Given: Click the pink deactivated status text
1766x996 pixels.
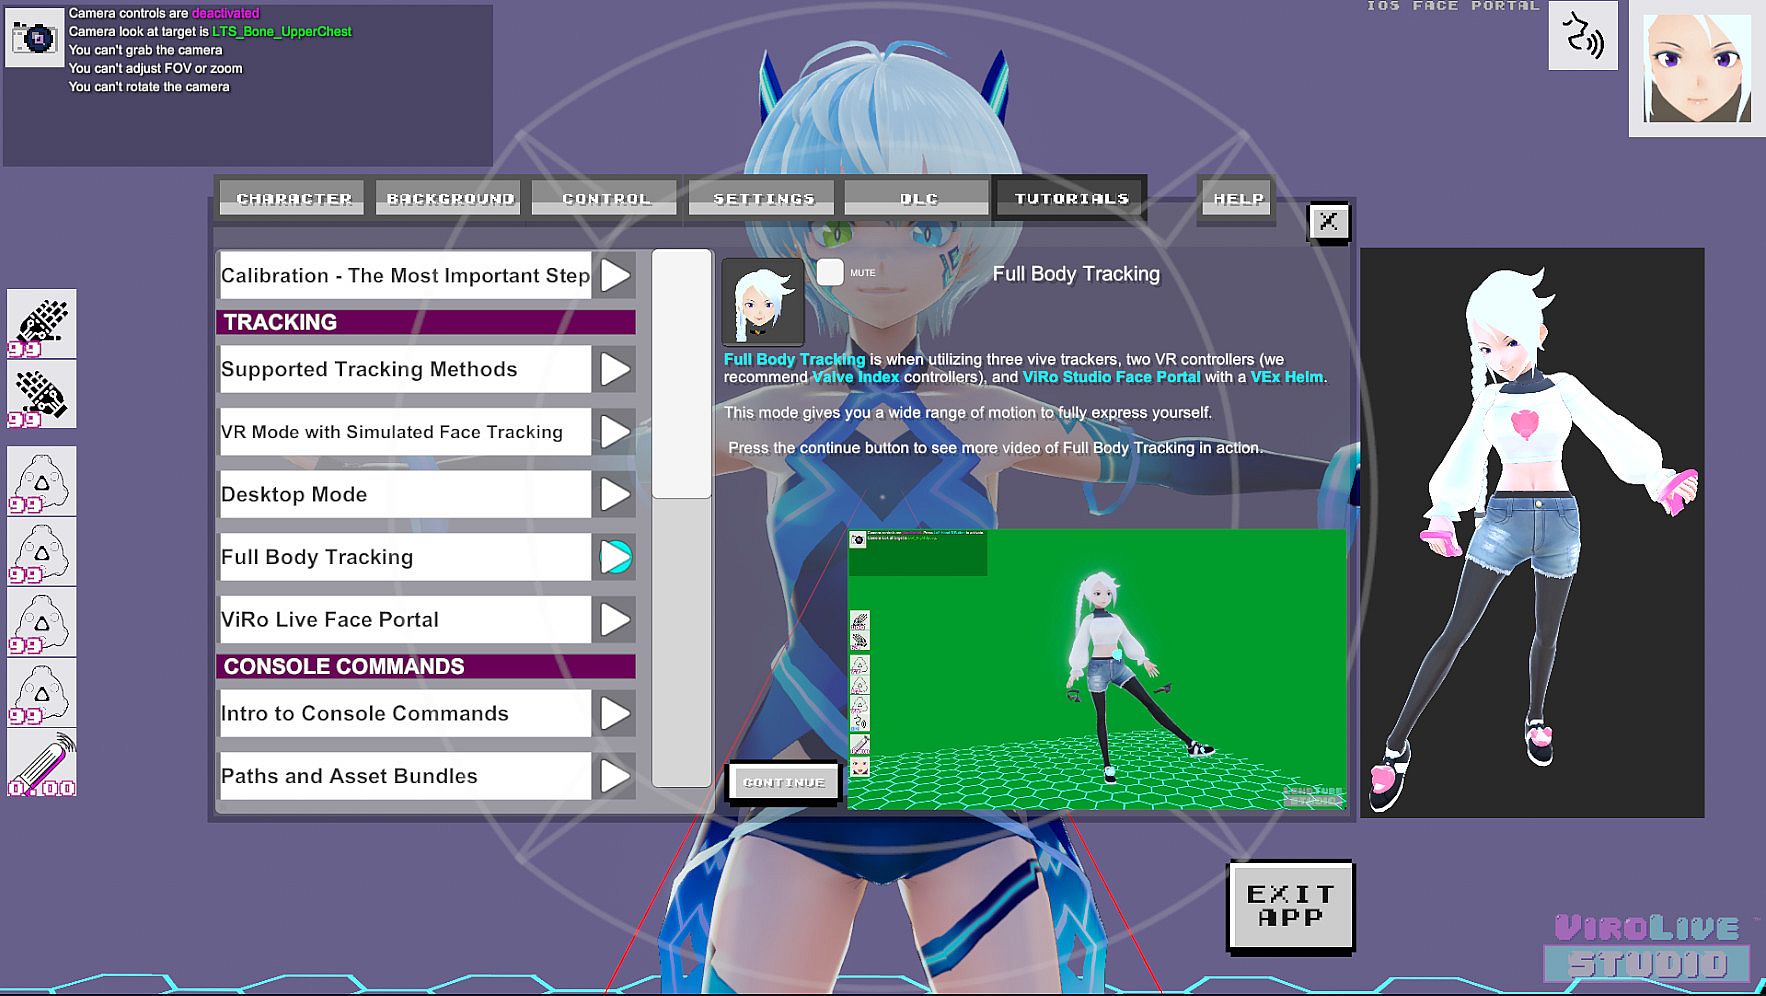Looking at the screenshot, I should 225,13.
